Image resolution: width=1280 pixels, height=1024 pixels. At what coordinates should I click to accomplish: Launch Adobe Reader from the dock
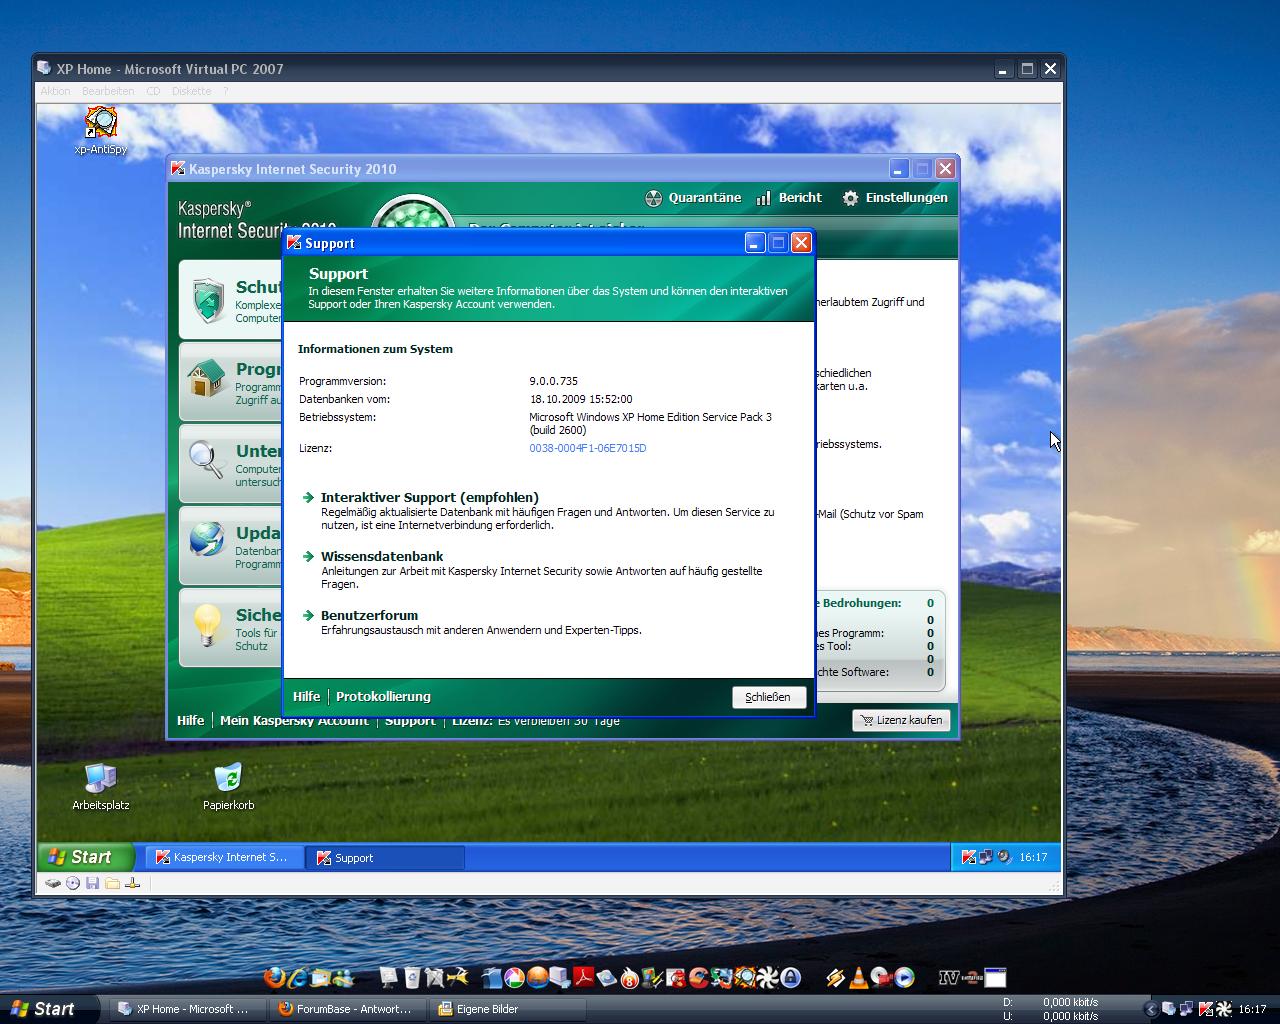coord(583,978)
